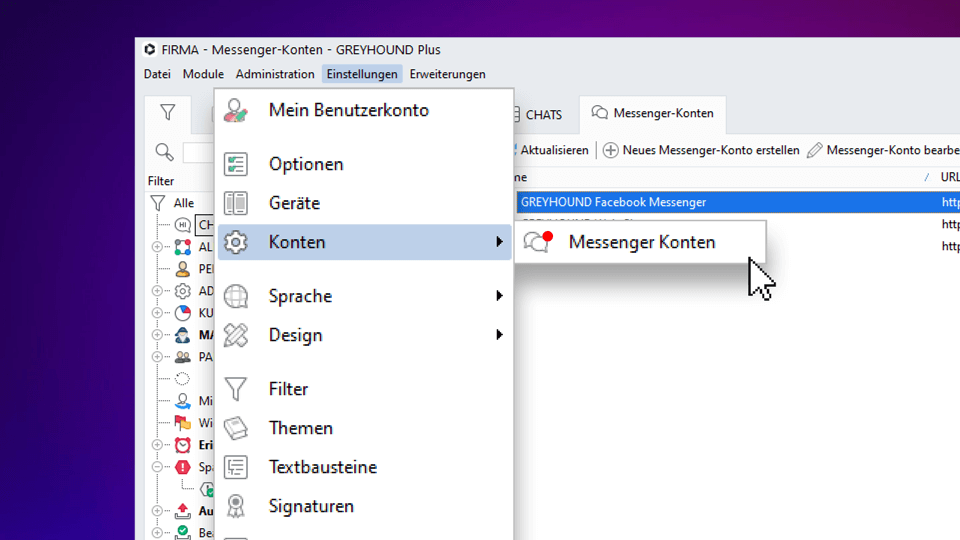Viewport: 960px width, 540px height.
Task: Open Mein Benutzerkonto user icon
Action: (236, 111)
